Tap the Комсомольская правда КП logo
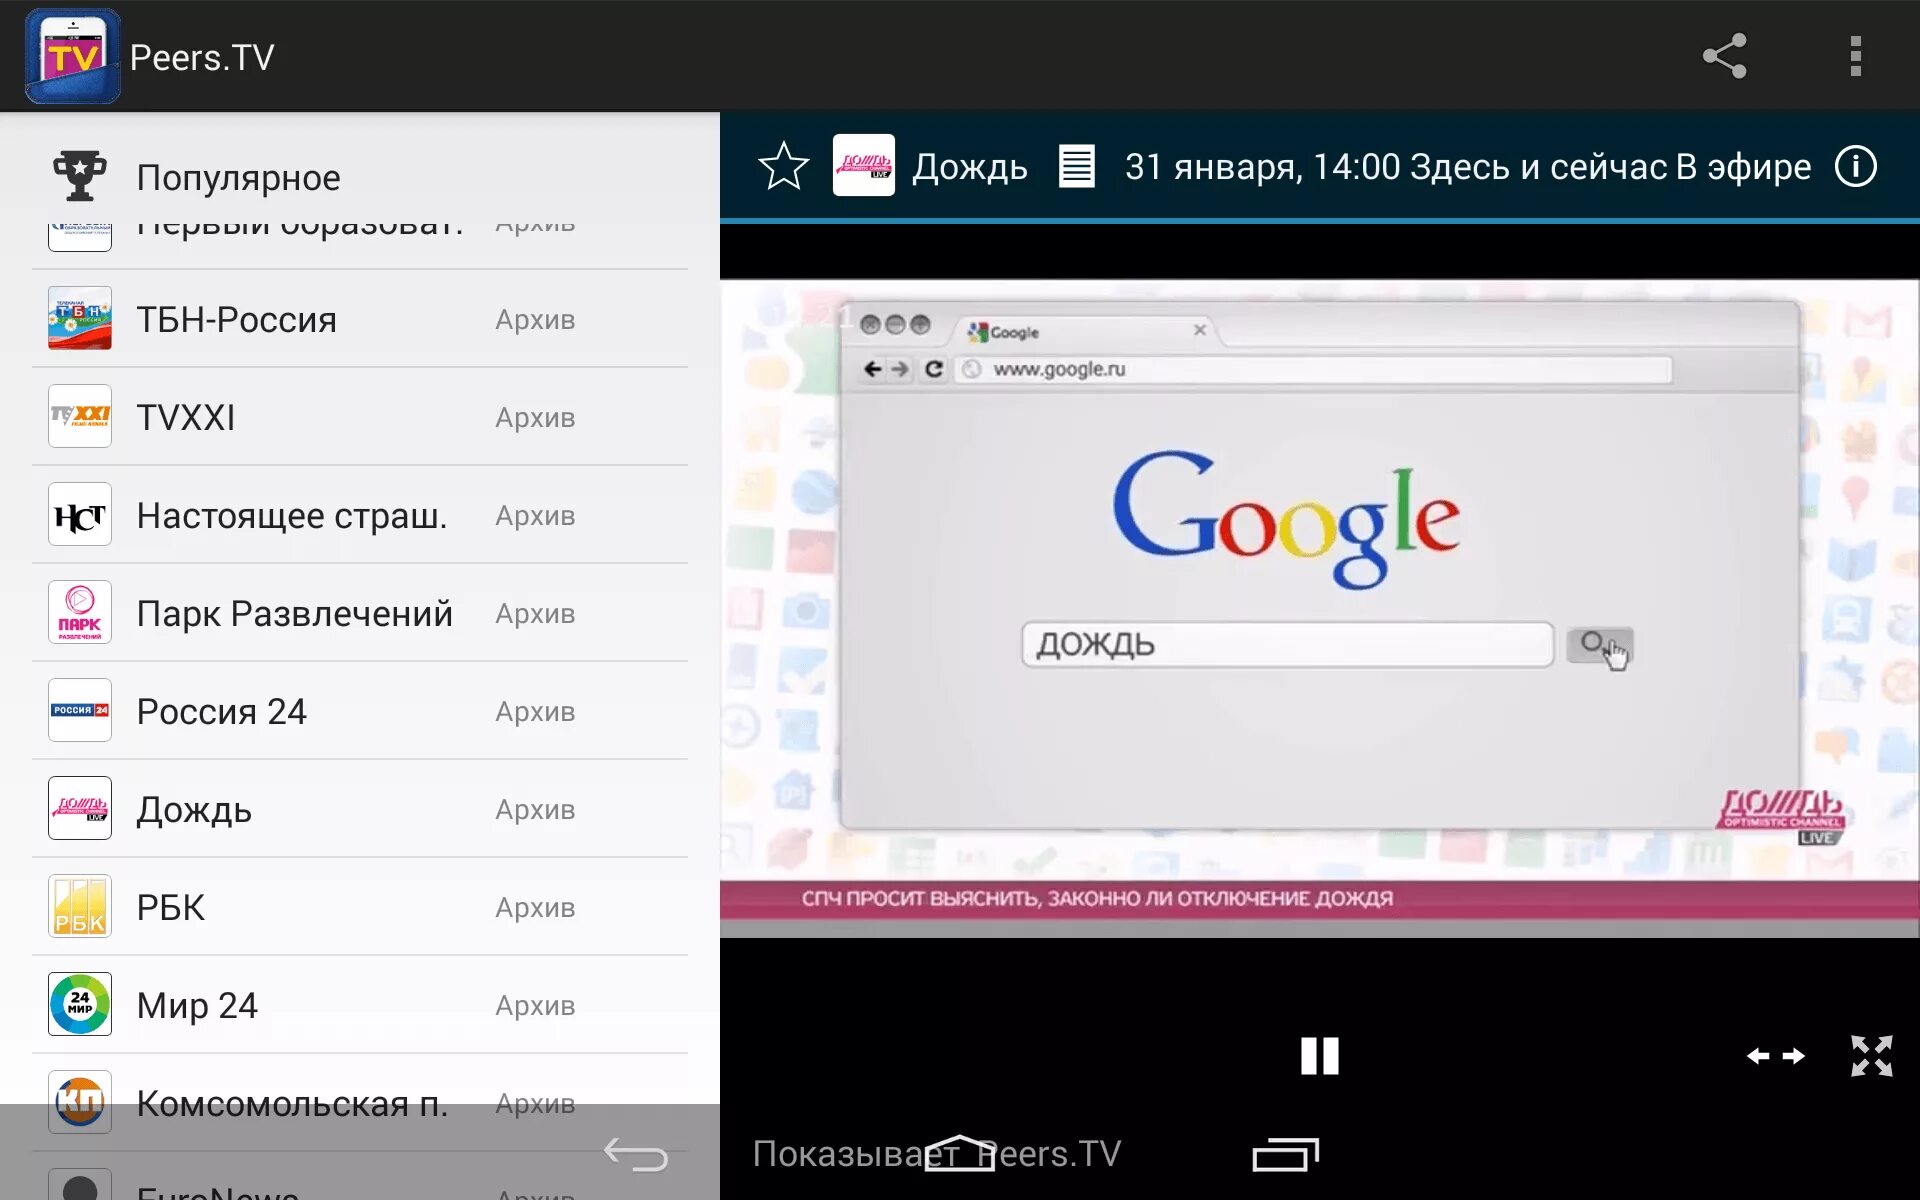 pyautogui.click(x=80, y=1103)
